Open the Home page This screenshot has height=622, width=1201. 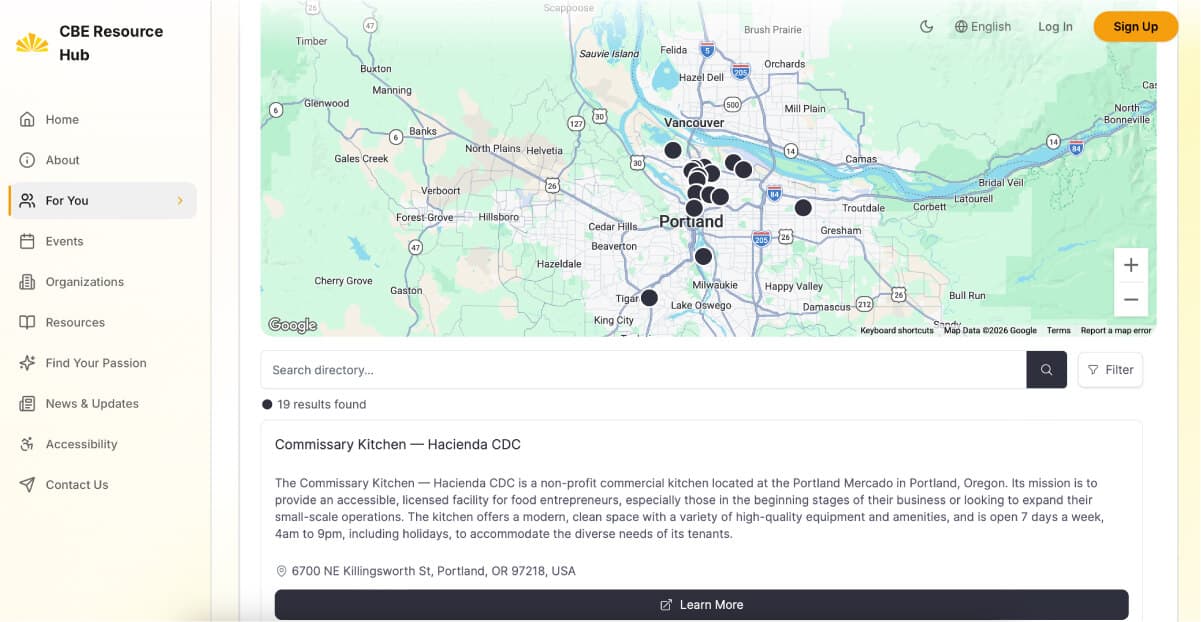point(62,119)
